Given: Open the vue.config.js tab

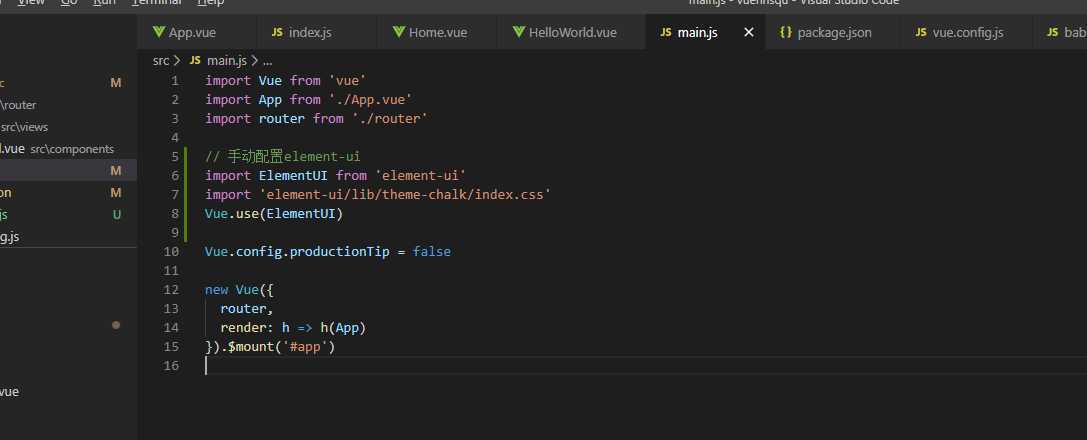Looking at the screenshot, I should pos(968,32).
